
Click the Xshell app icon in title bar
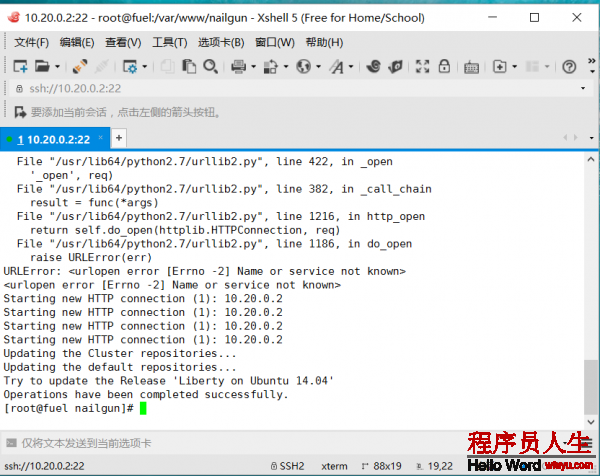point(14,17)
